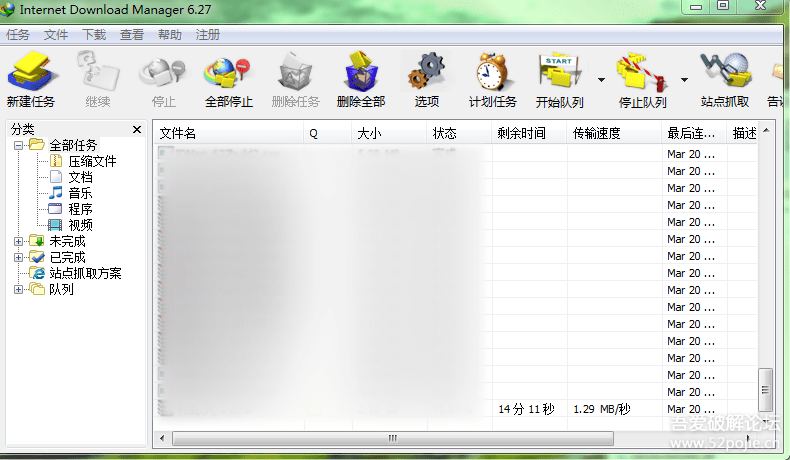The height and width of the screenshot is (460, 790).
Task: Close the 分类 sidebar panel
Action: [137, 129]
